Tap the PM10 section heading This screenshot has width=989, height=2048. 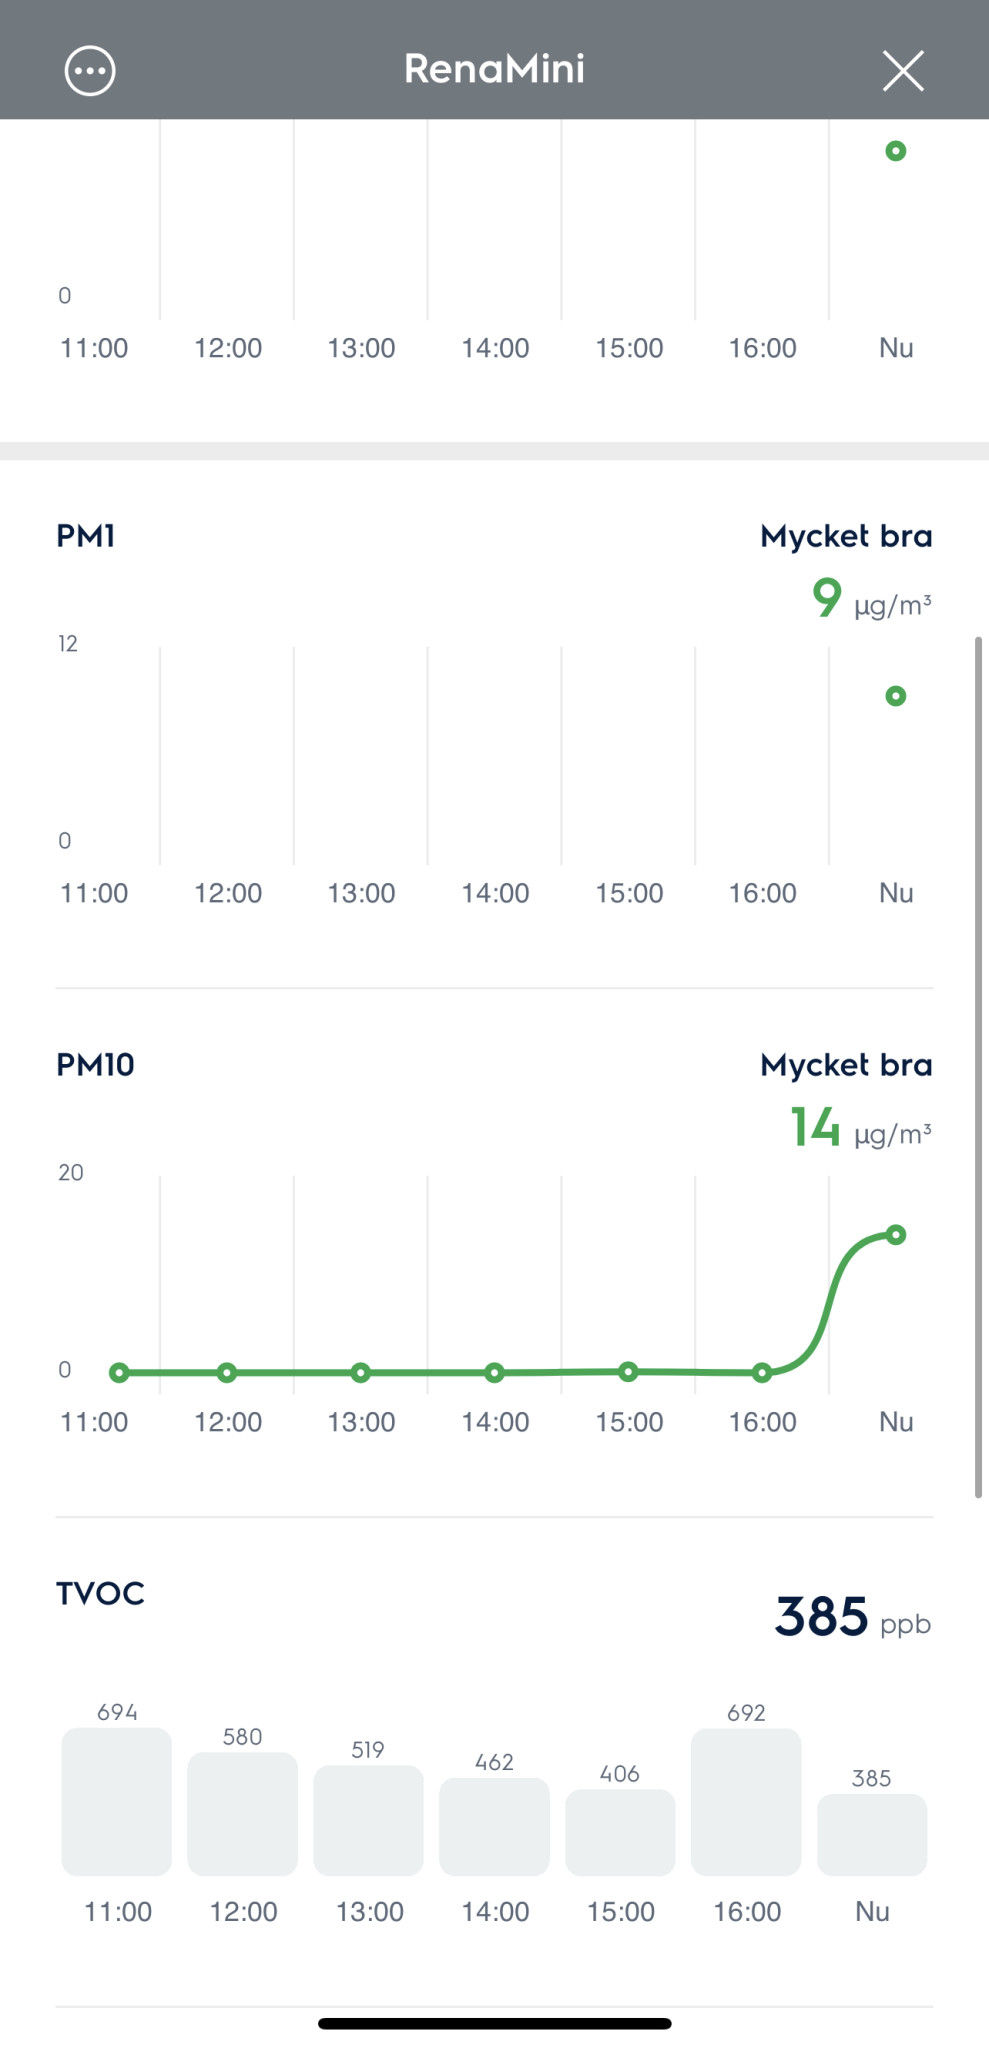click(95, 1065)
